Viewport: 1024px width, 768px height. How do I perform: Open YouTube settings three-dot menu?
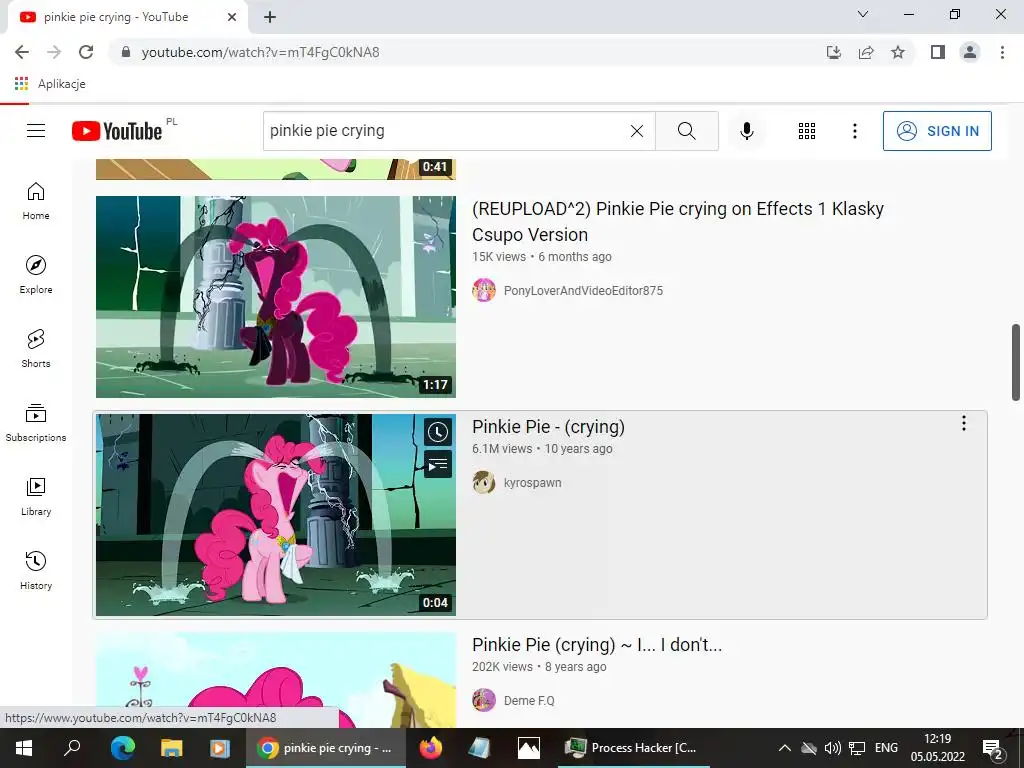854,131
